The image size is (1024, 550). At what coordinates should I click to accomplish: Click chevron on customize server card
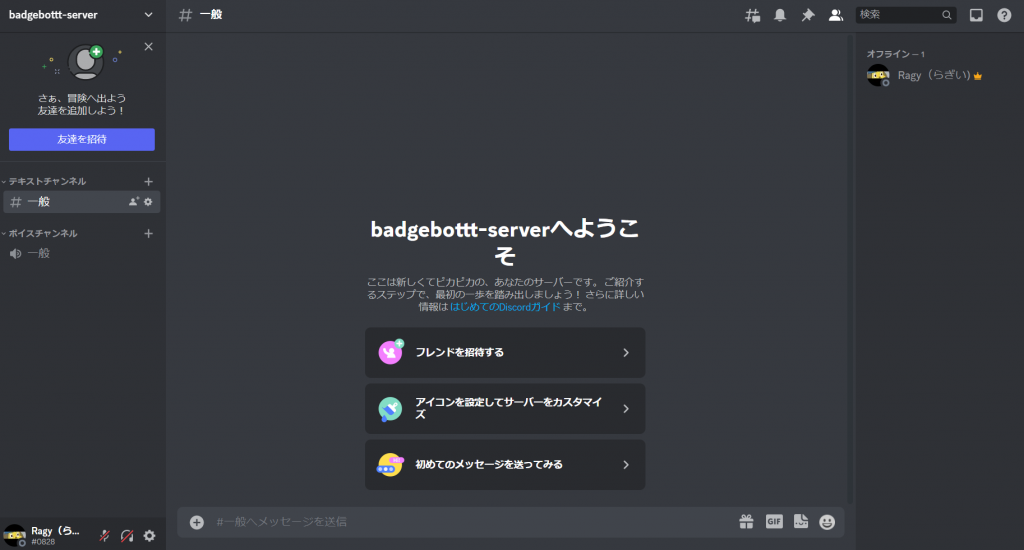(626, 409)
